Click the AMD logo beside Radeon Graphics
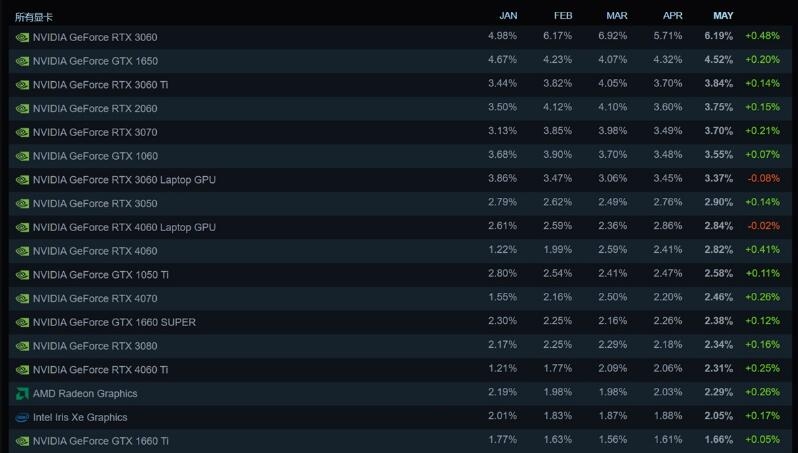This screenshot has width=798, height=453. [22, 393]
